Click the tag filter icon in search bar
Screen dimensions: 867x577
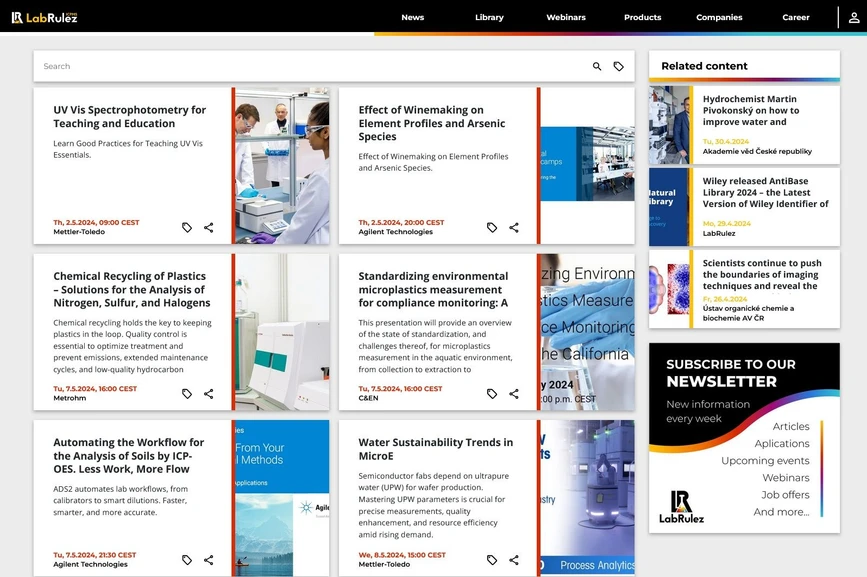pos(619,66)
